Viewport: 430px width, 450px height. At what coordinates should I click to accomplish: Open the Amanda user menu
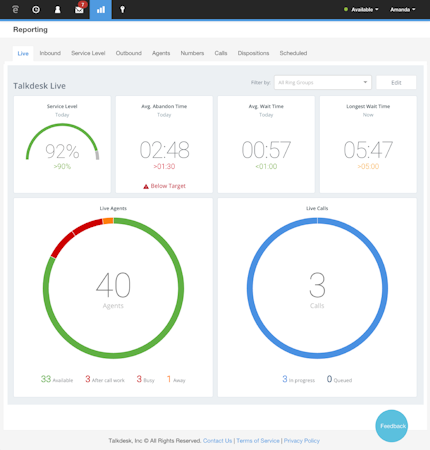[403, 9]
